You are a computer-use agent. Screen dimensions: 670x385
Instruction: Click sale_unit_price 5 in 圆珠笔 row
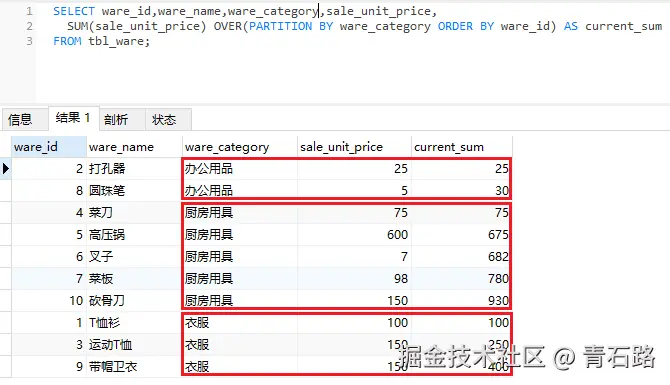coord(404,191)
